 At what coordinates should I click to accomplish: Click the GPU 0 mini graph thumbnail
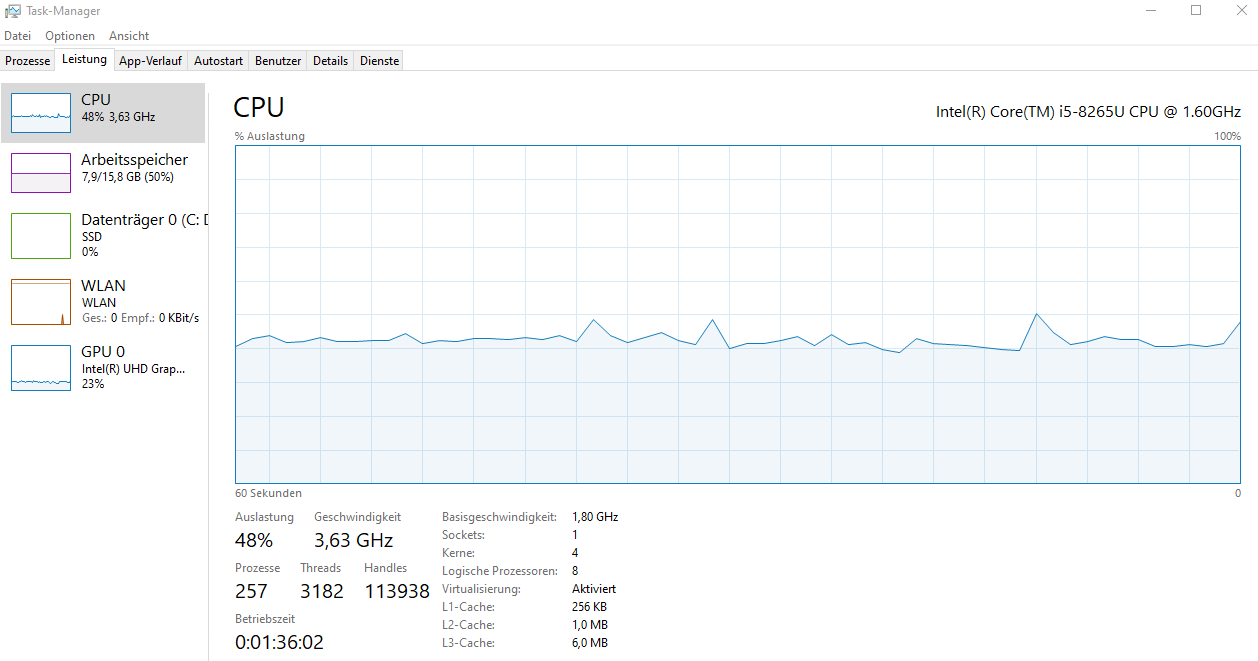pyautogui.click(x=41, y=368)
